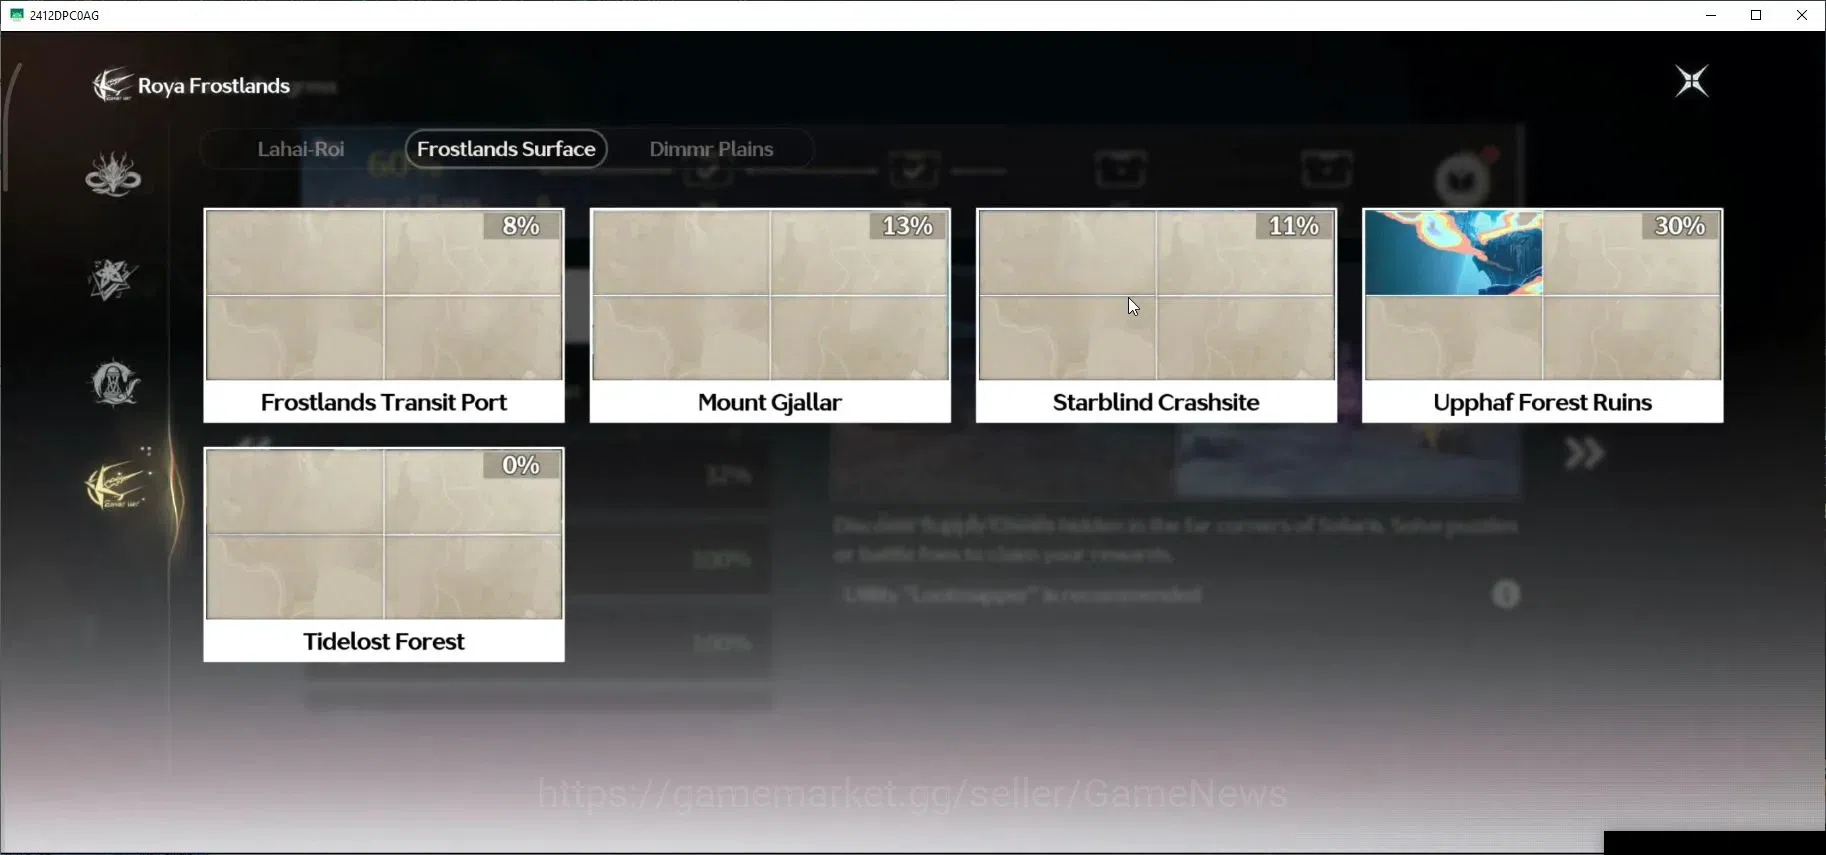Image resolution: width=1826 pixels, height=855 pixels.
Task: Click the 8% completion badge
Action: tap(521, 226)
